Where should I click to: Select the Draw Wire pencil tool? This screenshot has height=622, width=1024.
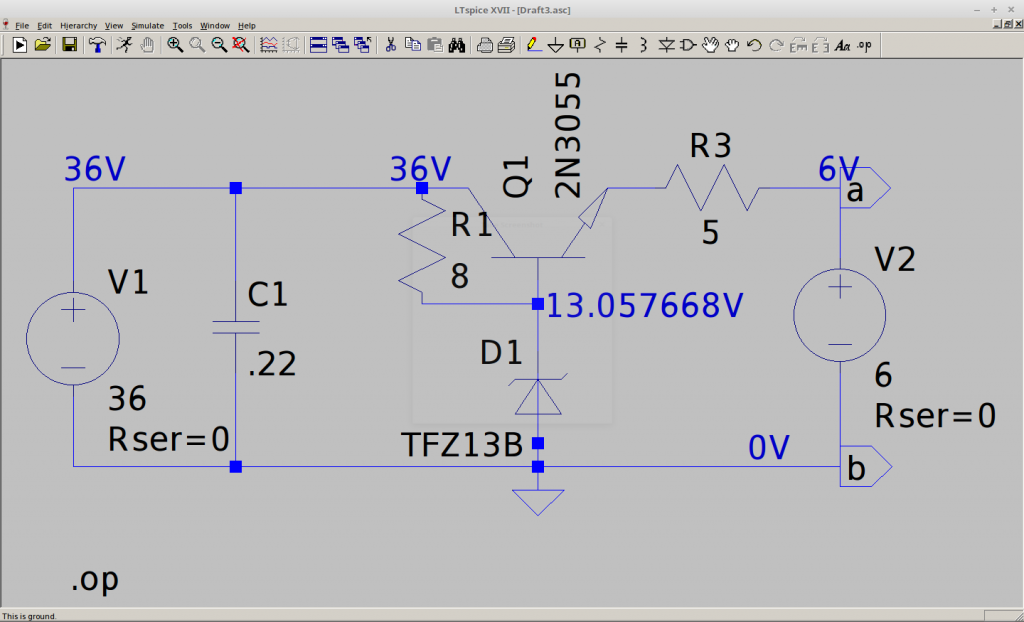click(533, 44)
